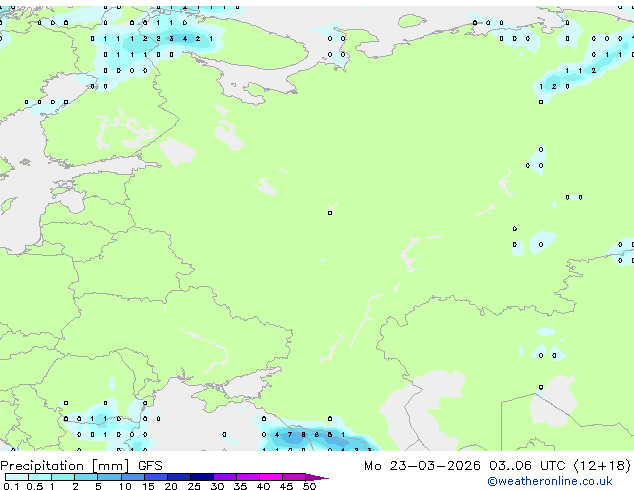Select the '35' legend scale label

(x=240, y=486)
